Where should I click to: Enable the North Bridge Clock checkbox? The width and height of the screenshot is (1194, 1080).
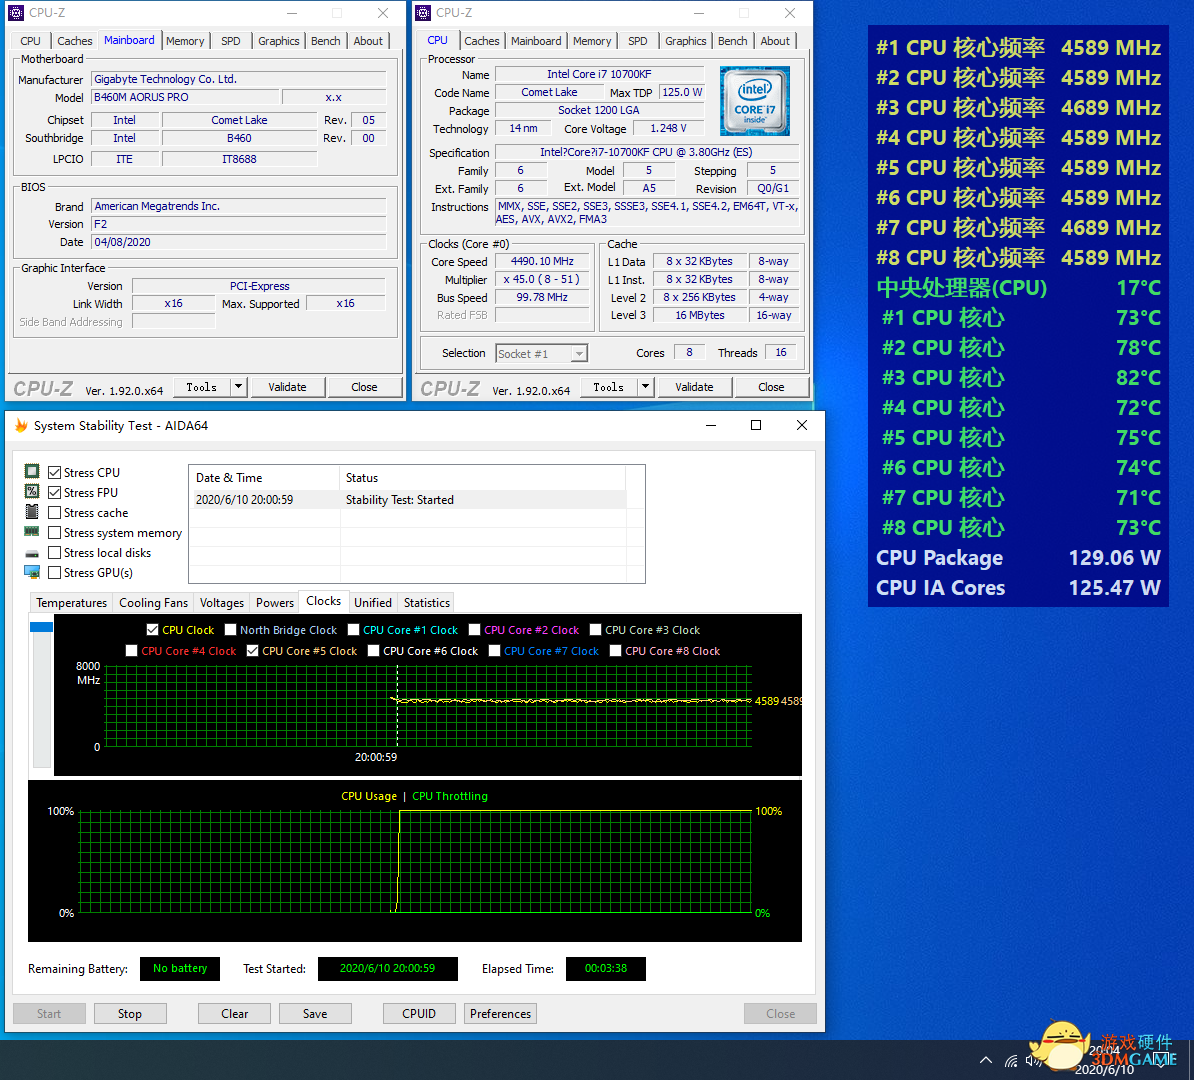click(231, 630)
